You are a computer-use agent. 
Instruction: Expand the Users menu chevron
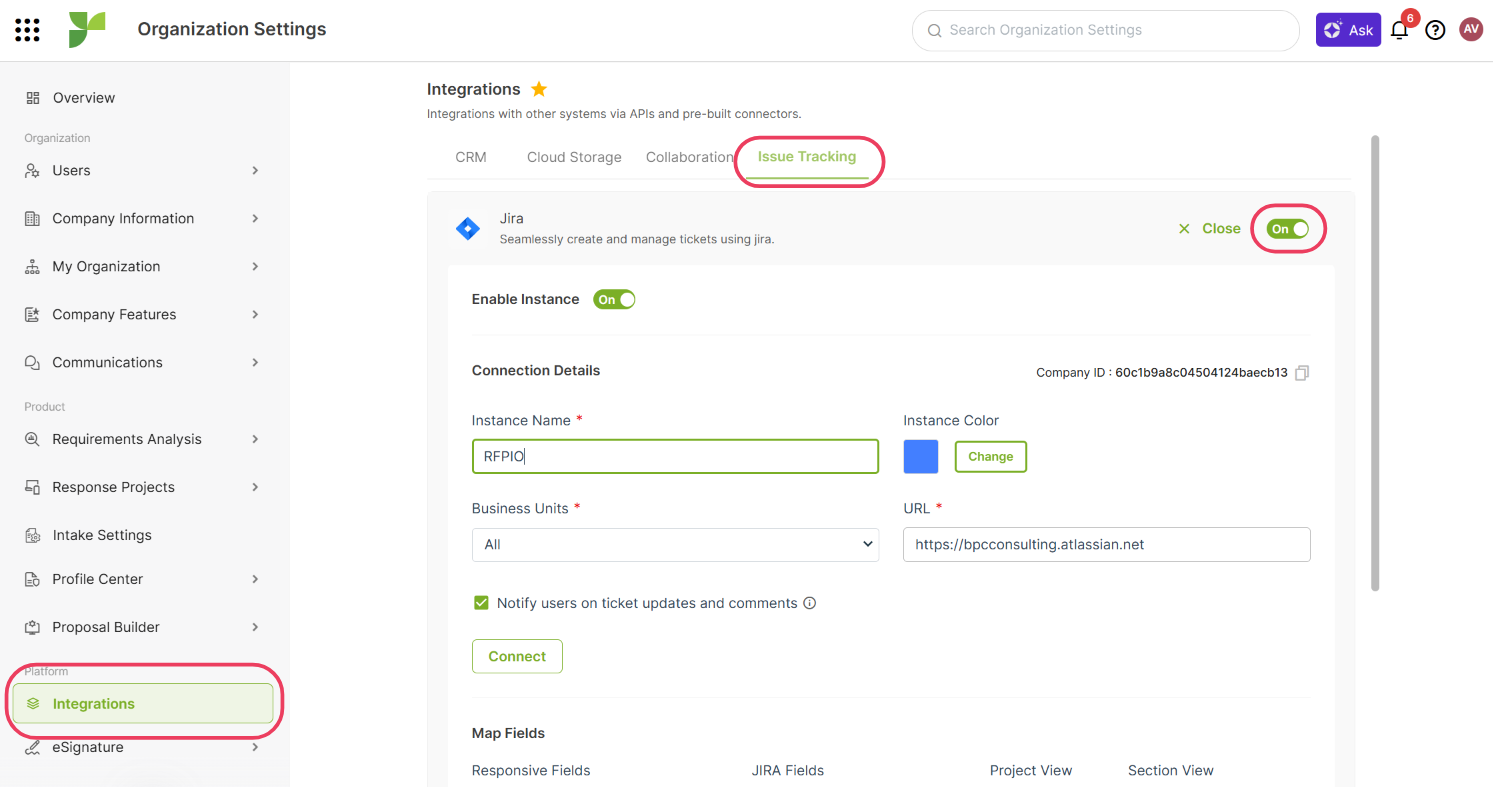point(256,171)
